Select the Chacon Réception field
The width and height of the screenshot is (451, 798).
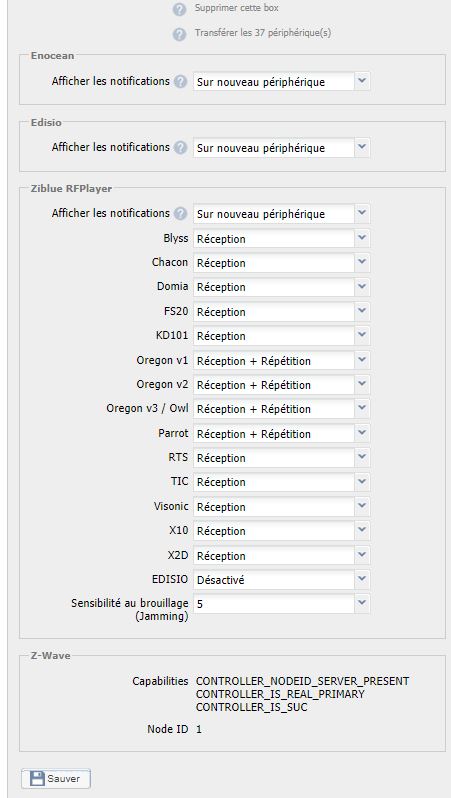[281, 263]
